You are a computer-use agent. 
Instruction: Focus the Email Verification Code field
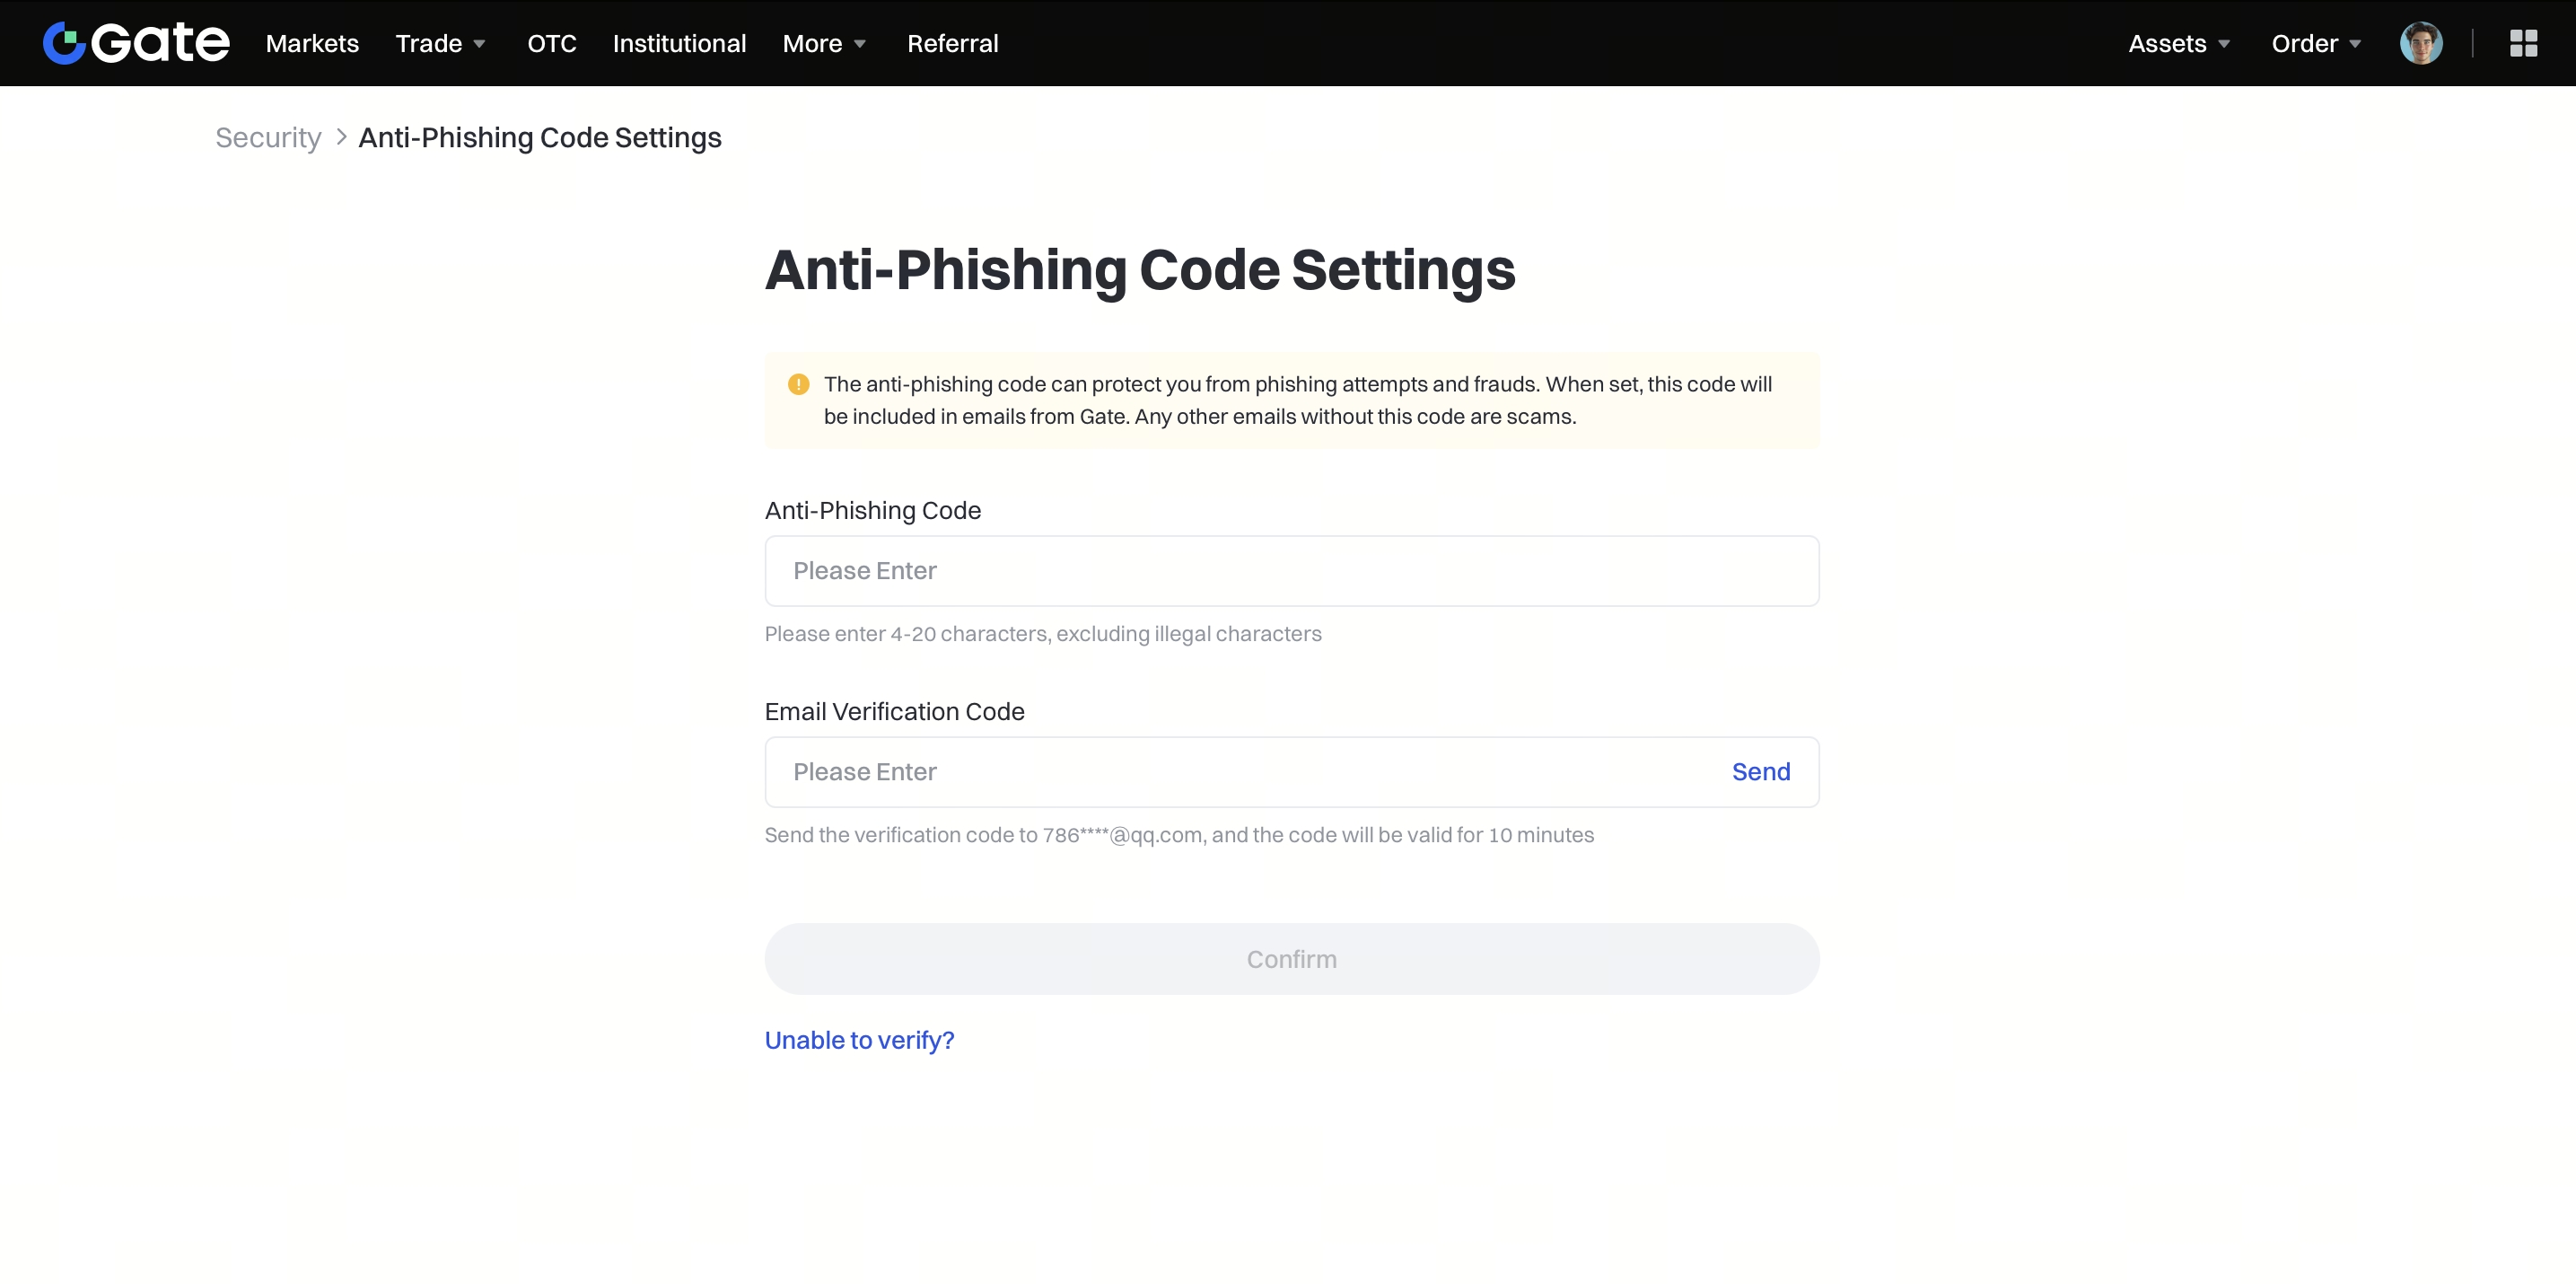click(1240, 772)
